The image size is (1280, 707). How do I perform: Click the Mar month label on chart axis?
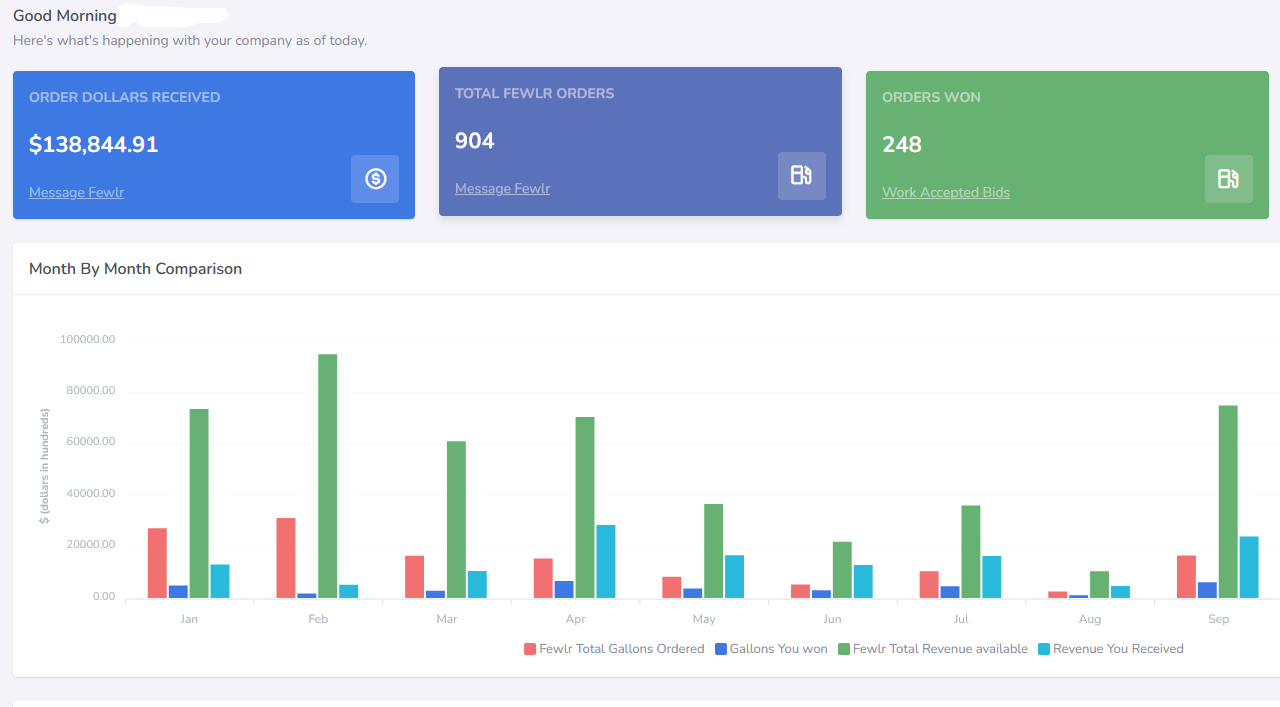(x=447, y=619)
